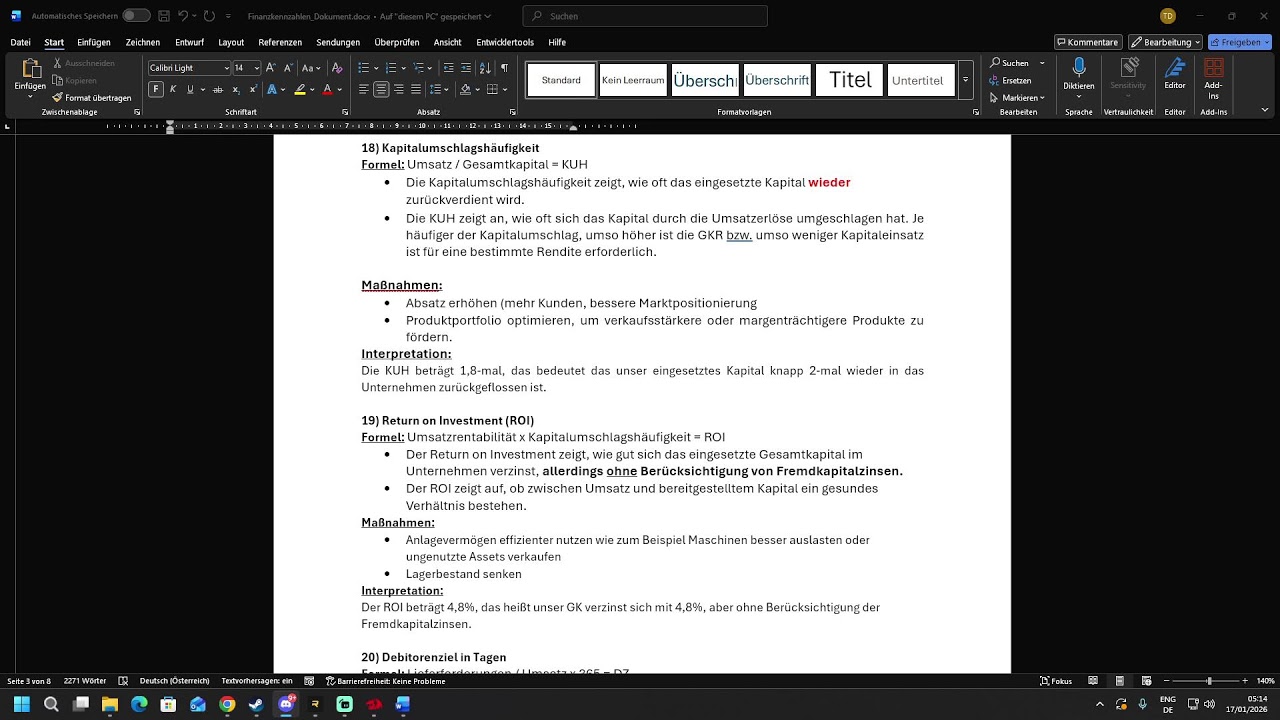Increase font size with grow font icon
This screenshot has width=1280, height=720.
click(x=272, y=68)
